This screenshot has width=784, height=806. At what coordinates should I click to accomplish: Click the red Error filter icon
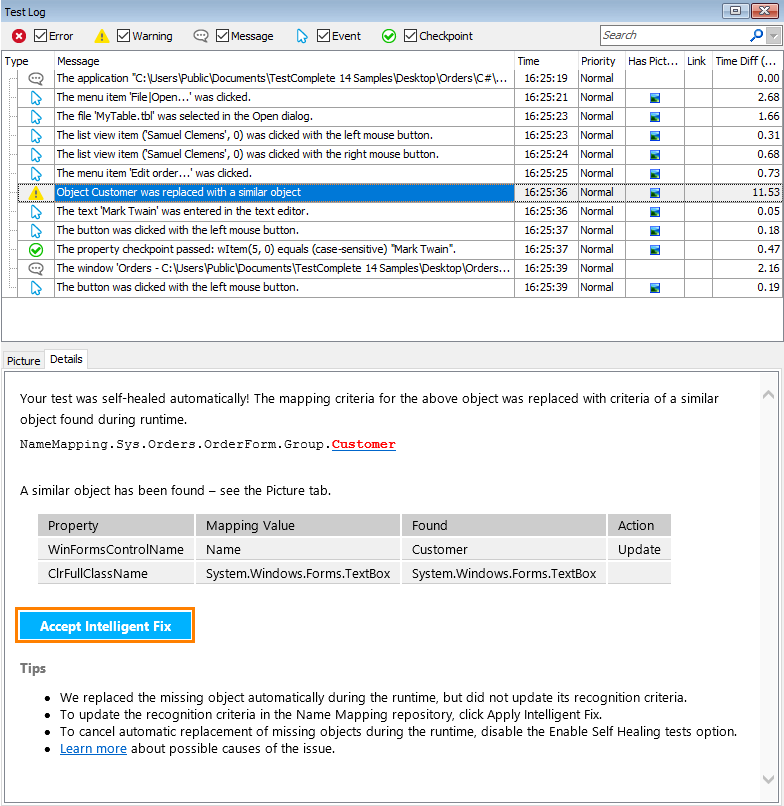pos(18,36)
